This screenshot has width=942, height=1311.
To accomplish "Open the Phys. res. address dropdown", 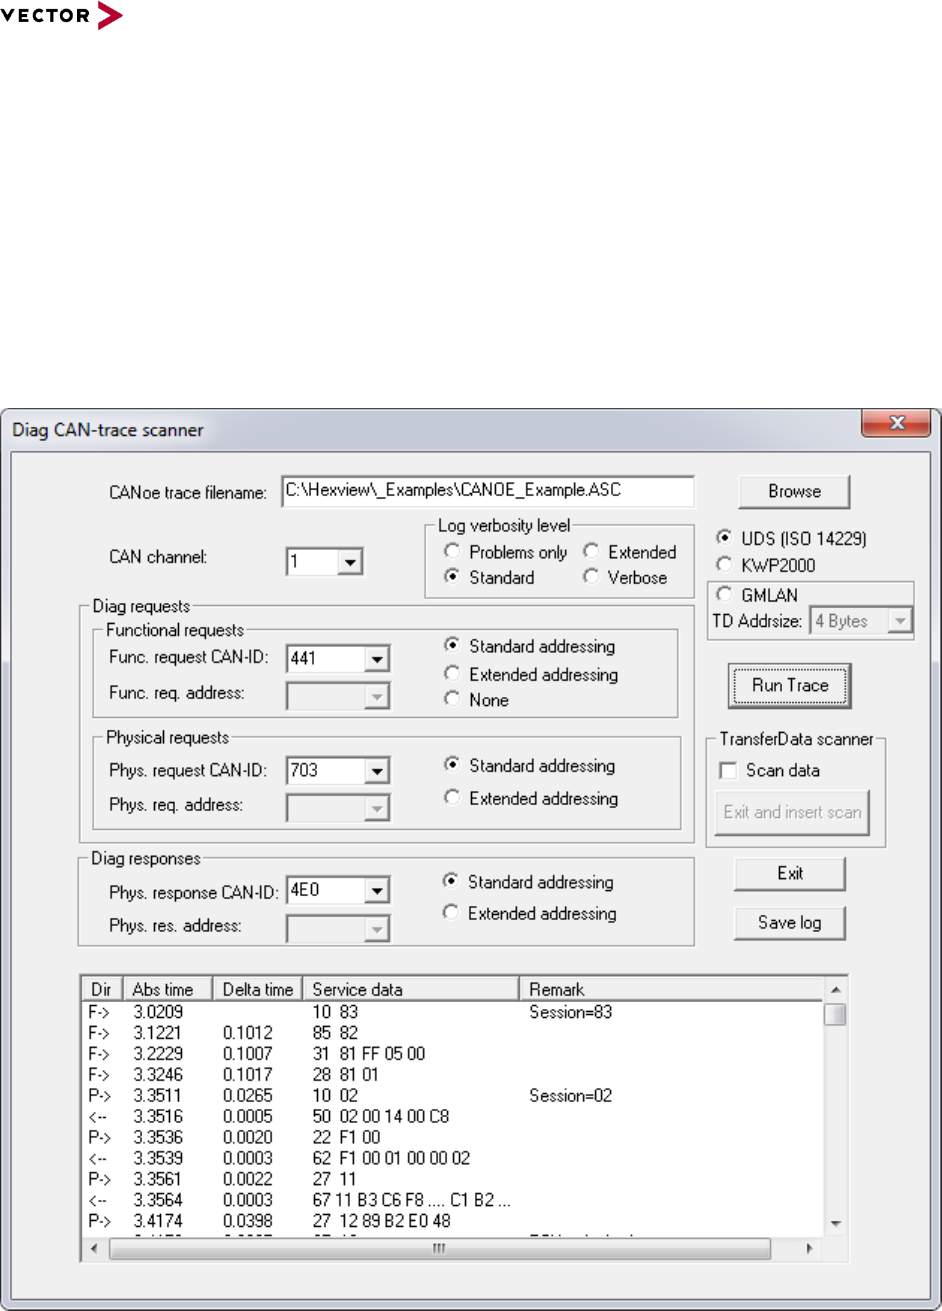I will [x=376, y=928].
